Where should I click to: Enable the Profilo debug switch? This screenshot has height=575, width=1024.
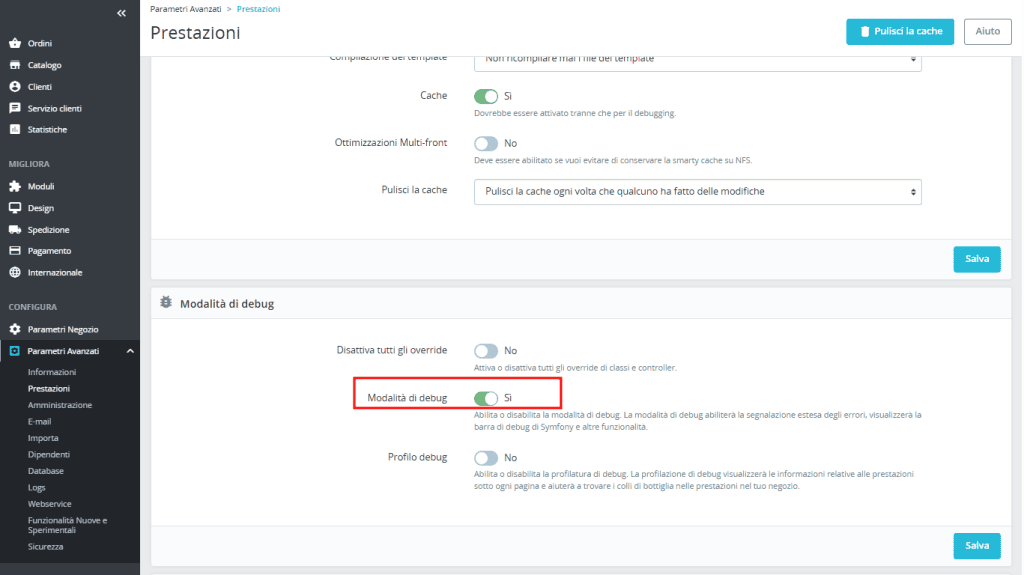point(486,458)
